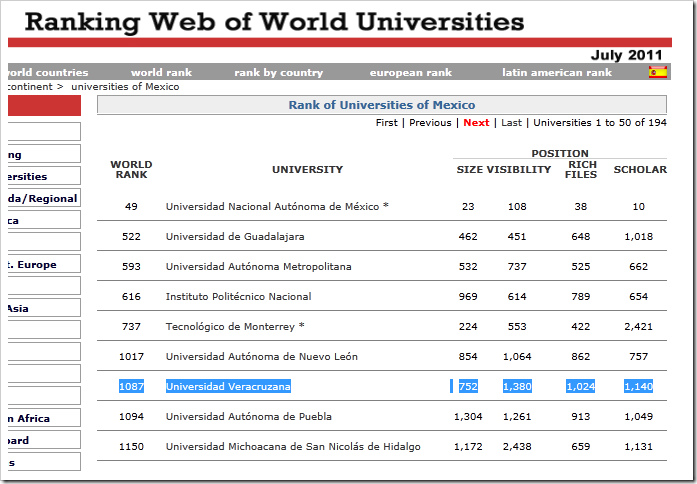This screenshot has height=484, width=697.
Task: Go to latin american rank page
Action: [x=557, y=73]
